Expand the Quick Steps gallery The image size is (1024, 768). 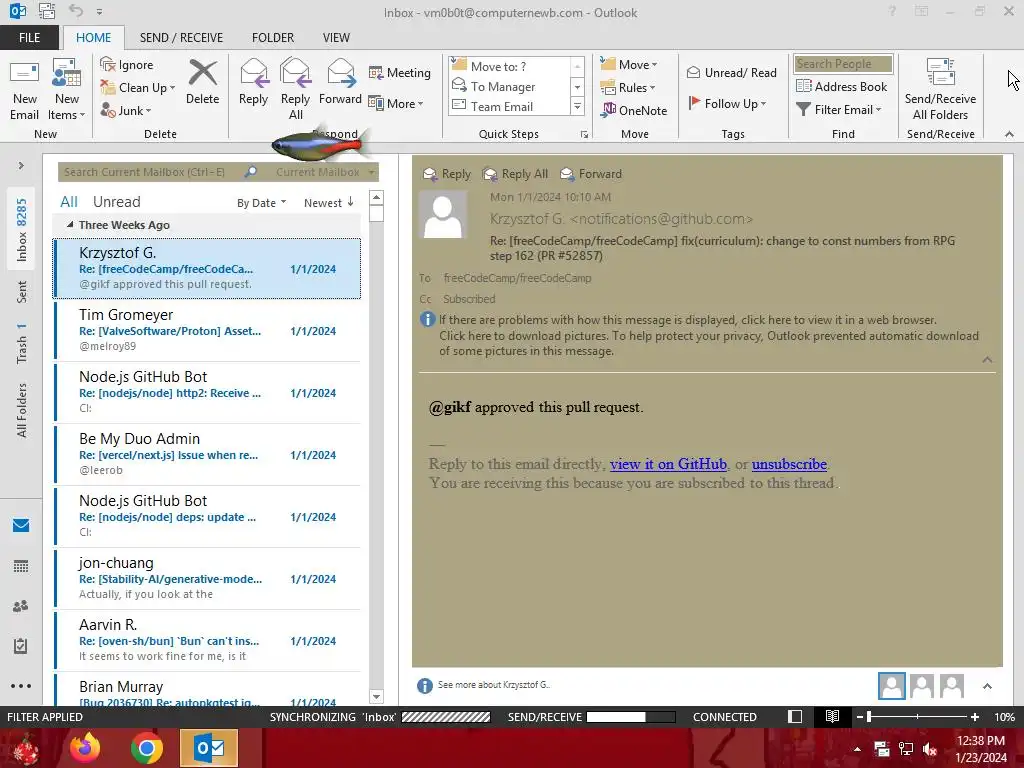(x=577, y=106)
